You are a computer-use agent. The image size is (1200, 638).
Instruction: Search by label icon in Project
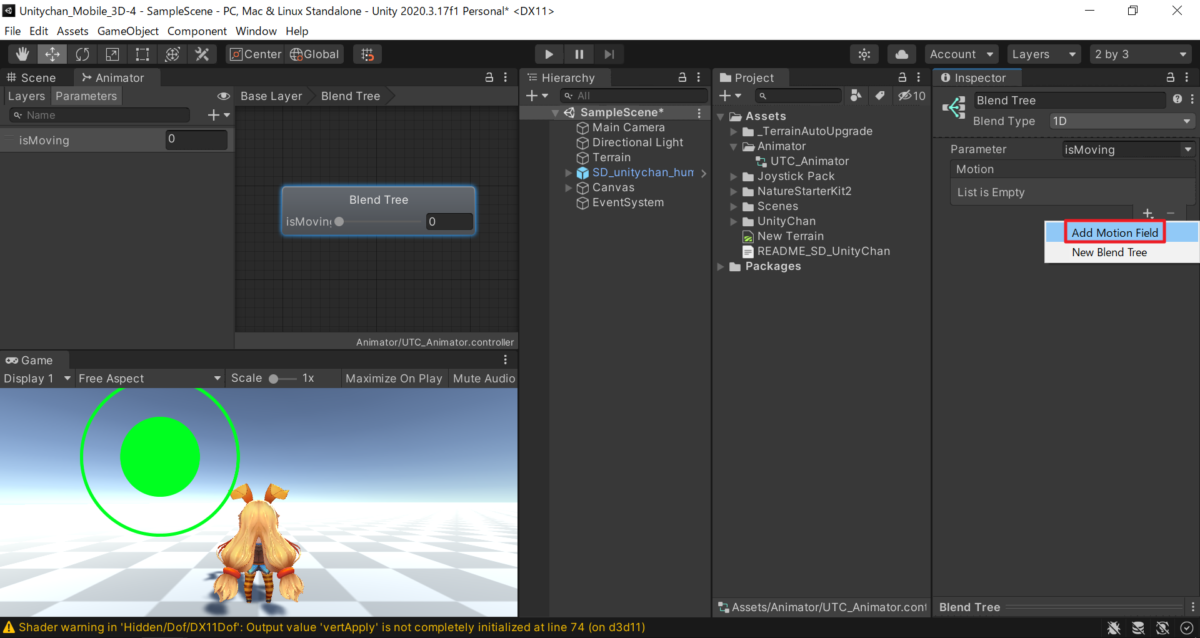pos(879,96)
